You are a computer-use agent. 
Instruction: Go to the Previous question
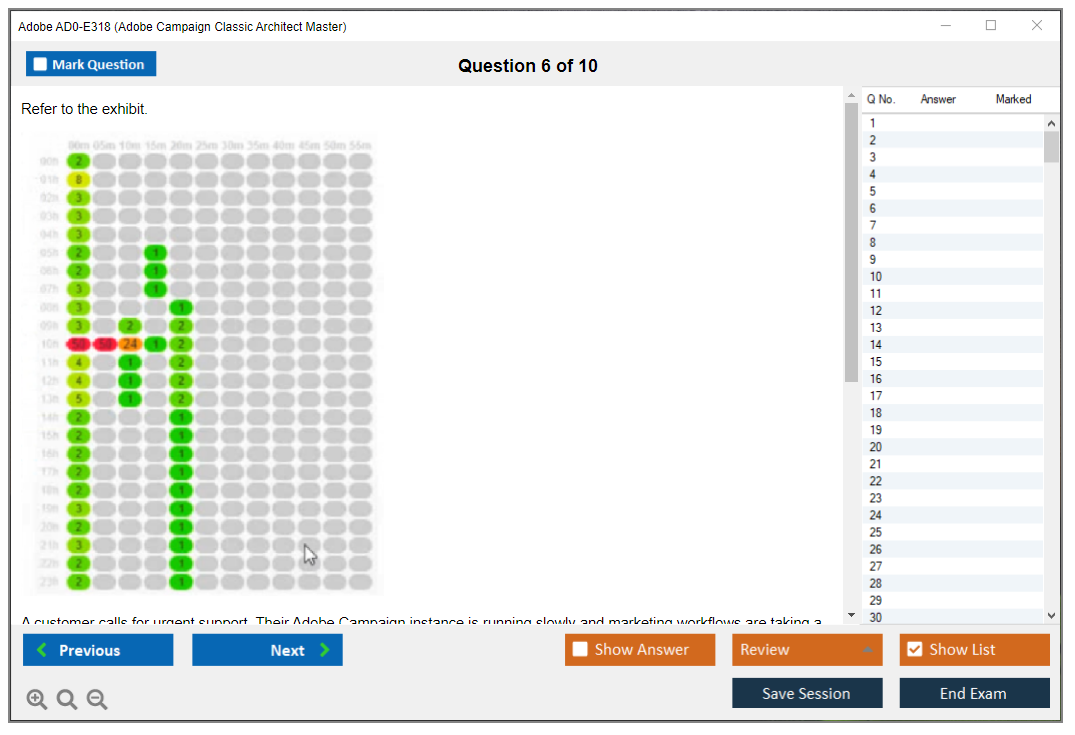(98, 650)
